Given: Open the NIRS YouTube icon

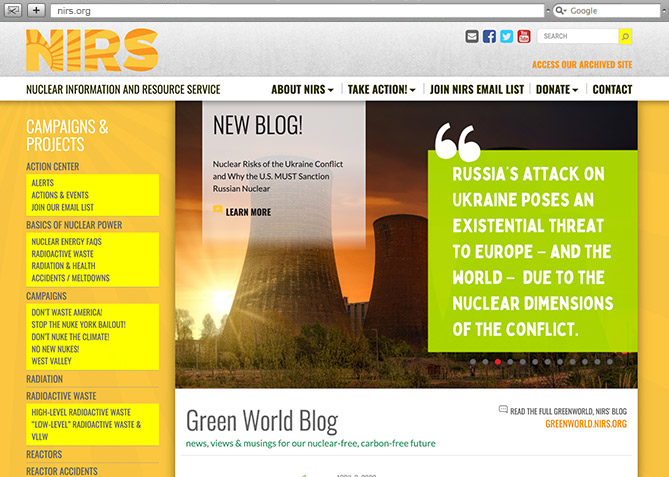Looking at the screenshot, I should click(x=524, y=36).
